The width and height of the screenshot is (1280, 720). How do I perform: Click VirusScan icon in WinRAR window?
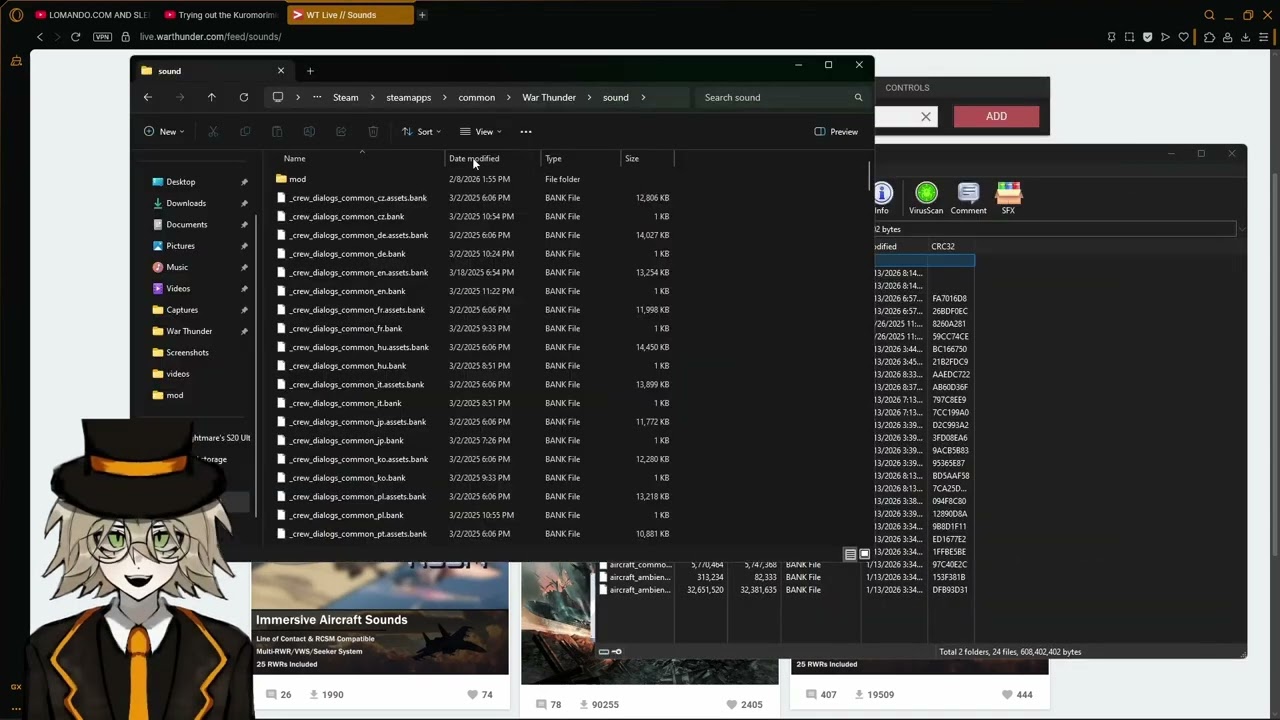click(x=926, y=199)
